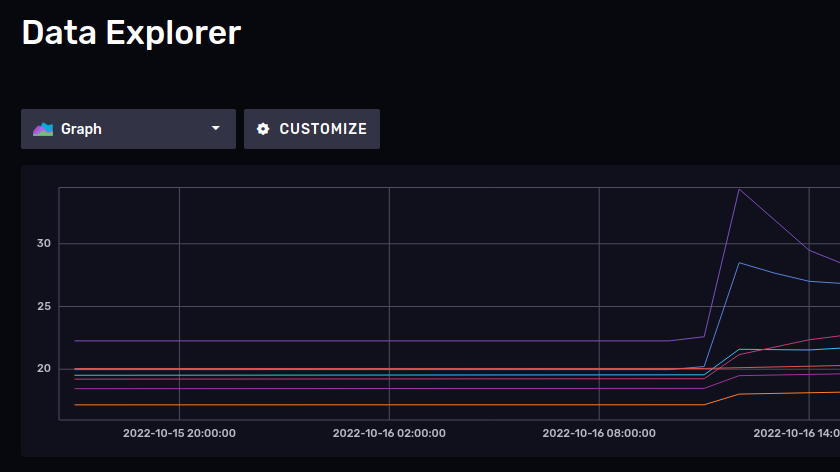The height and width of the screenshot is (472, 840).
Task: Click the 2022-10-15 20:00:00 time label
Action: (179, 434)
